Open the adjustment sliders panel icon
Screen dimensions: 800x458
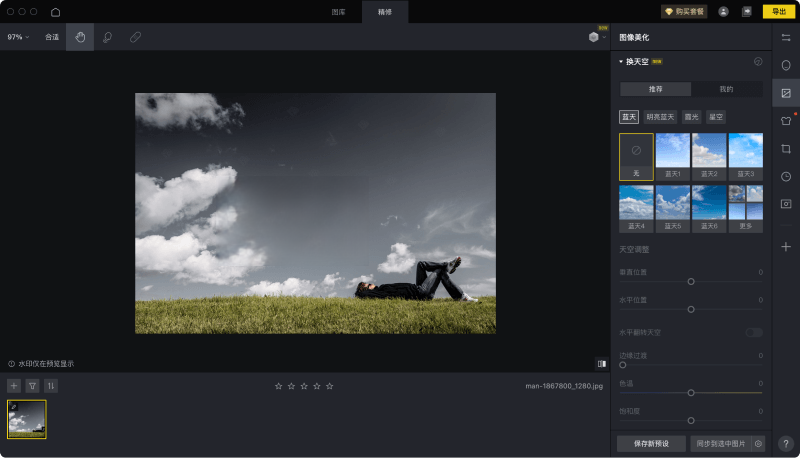point(786,37)
